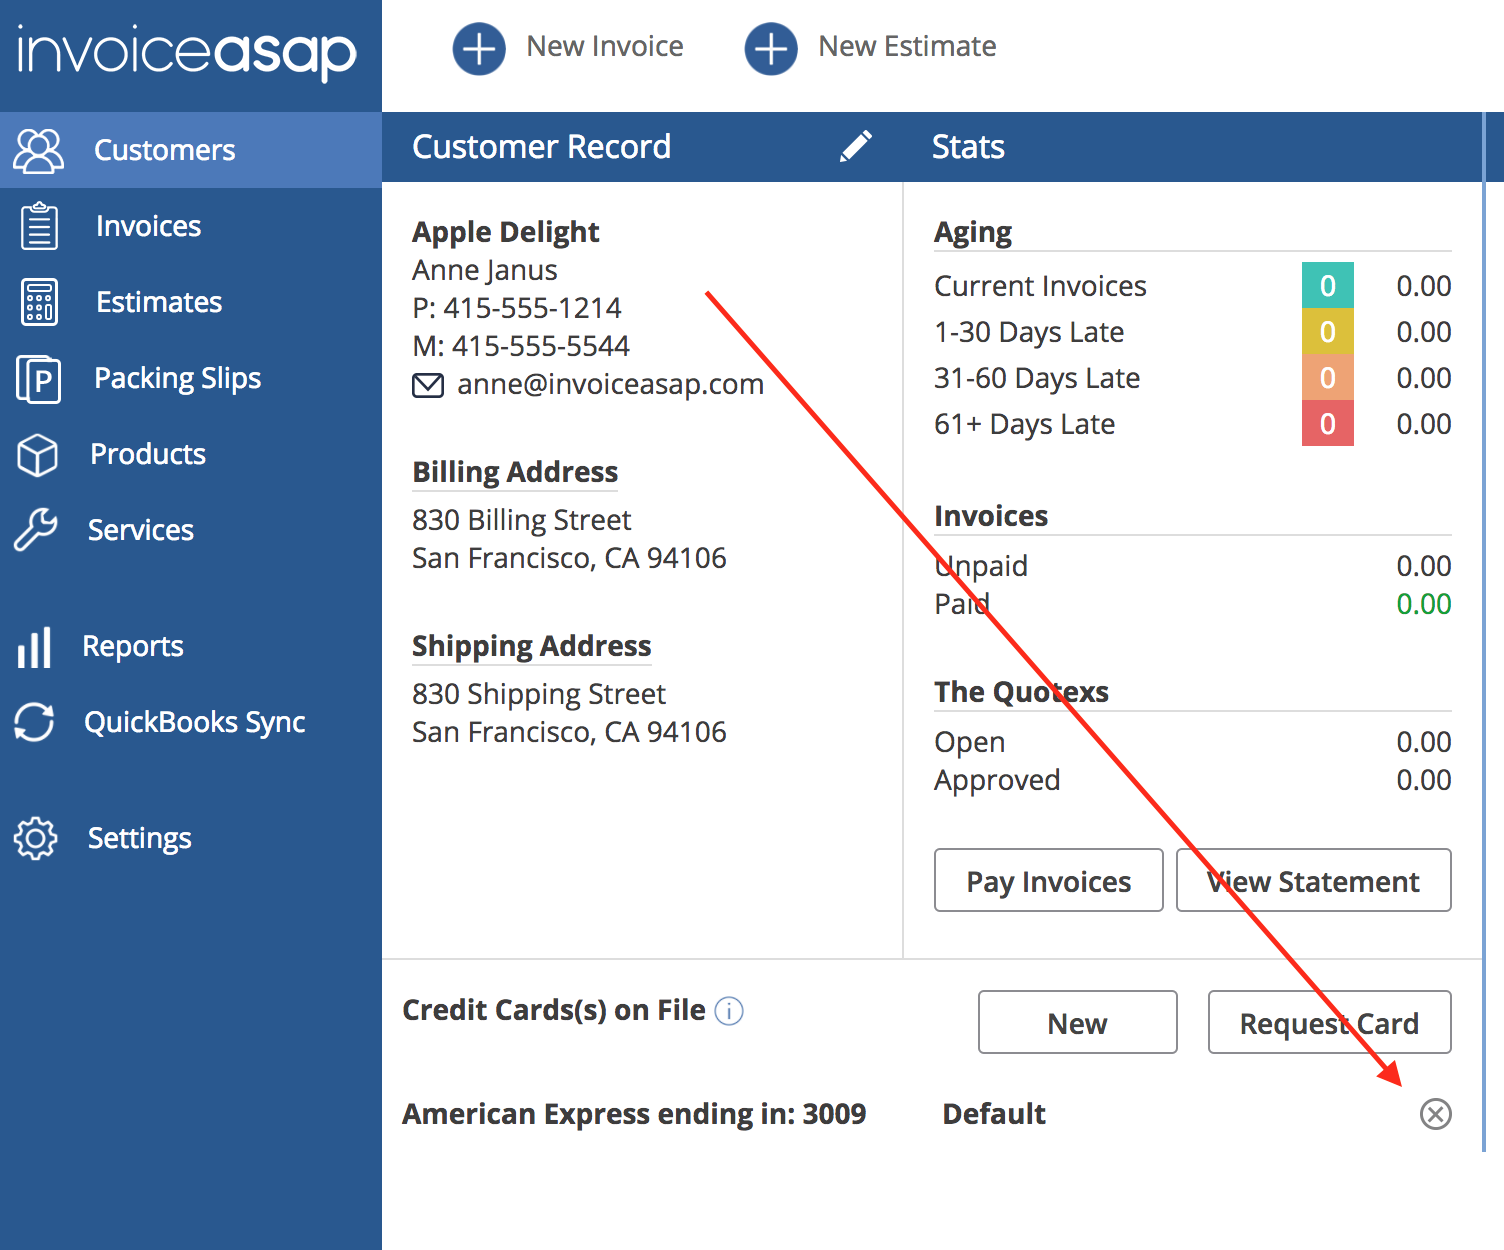Viewport: 1504px width, 1250px height.
Task: Add a card with the New button
Action: pyautogui.click(x=1077, y=1022)
